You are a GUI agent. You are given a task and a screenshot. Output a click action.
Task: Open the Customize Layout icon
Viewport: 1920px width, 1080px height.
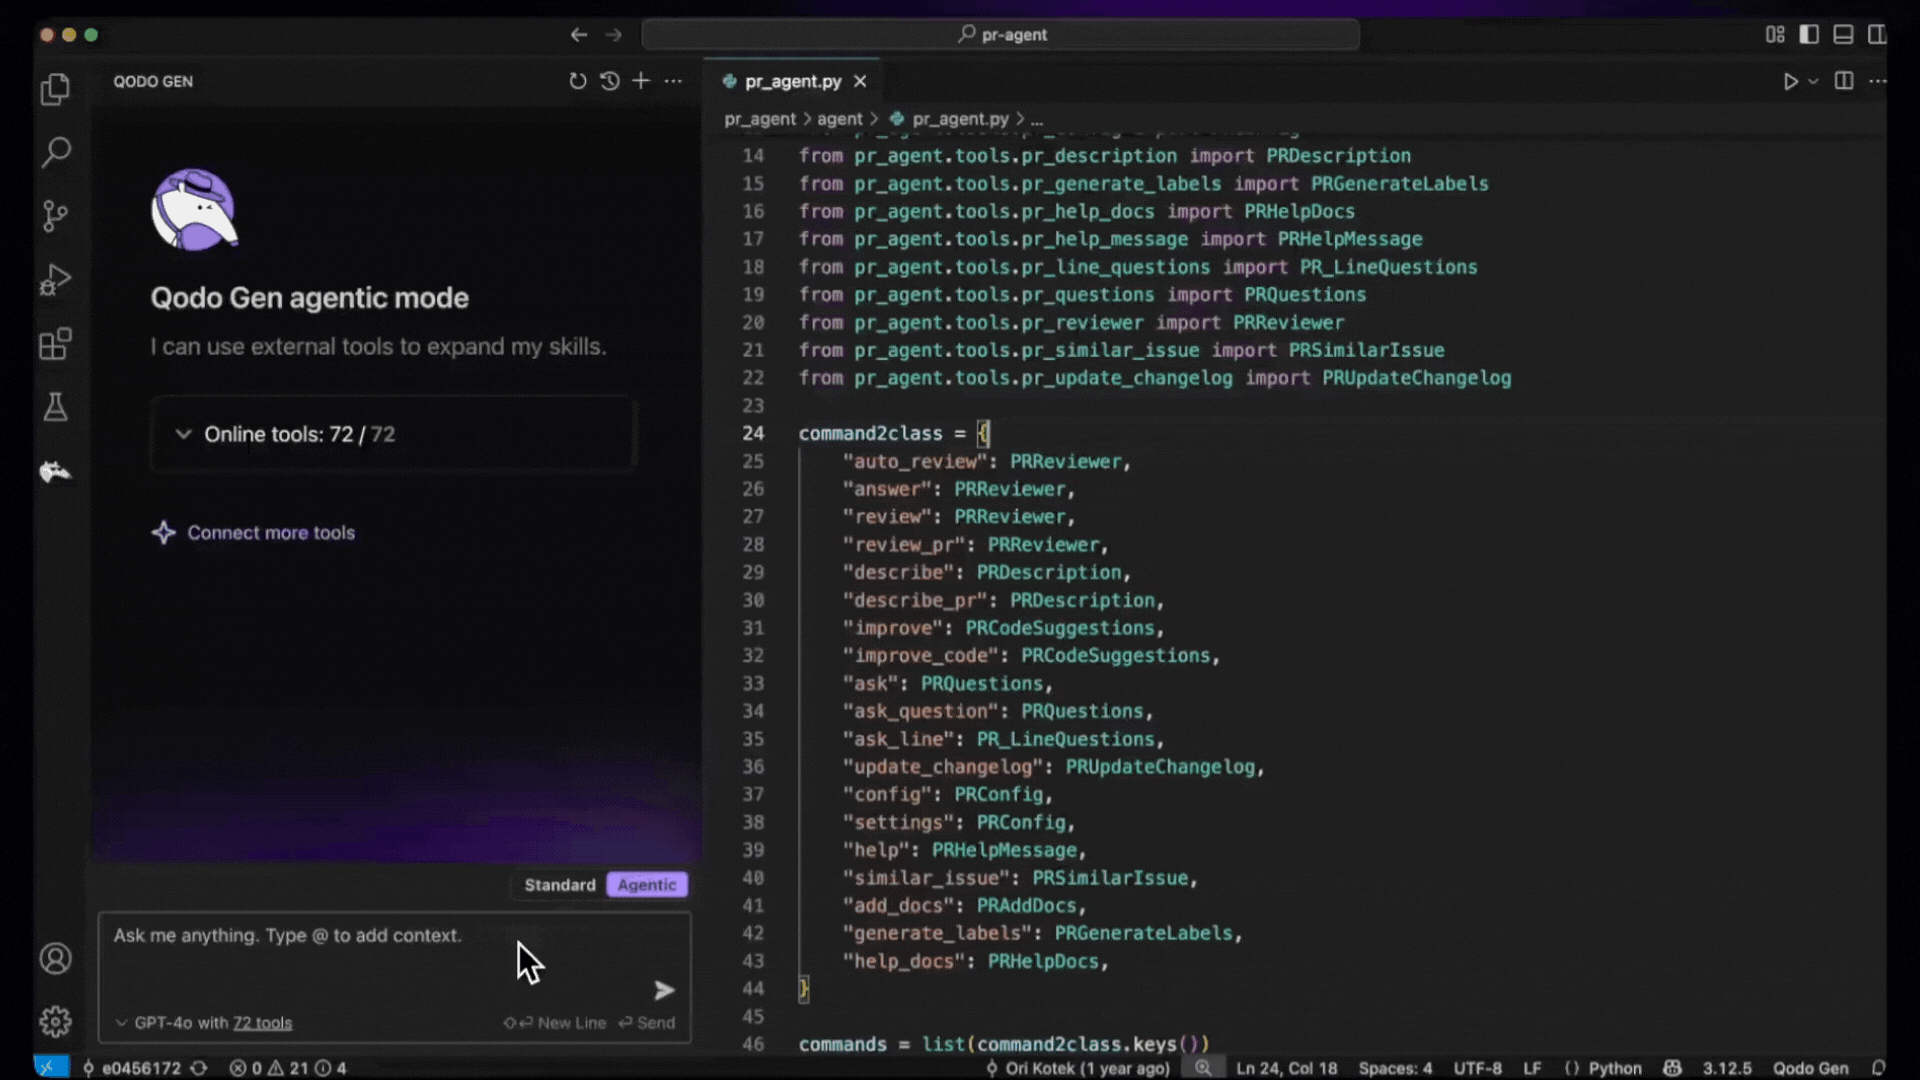pos(1775,35)
